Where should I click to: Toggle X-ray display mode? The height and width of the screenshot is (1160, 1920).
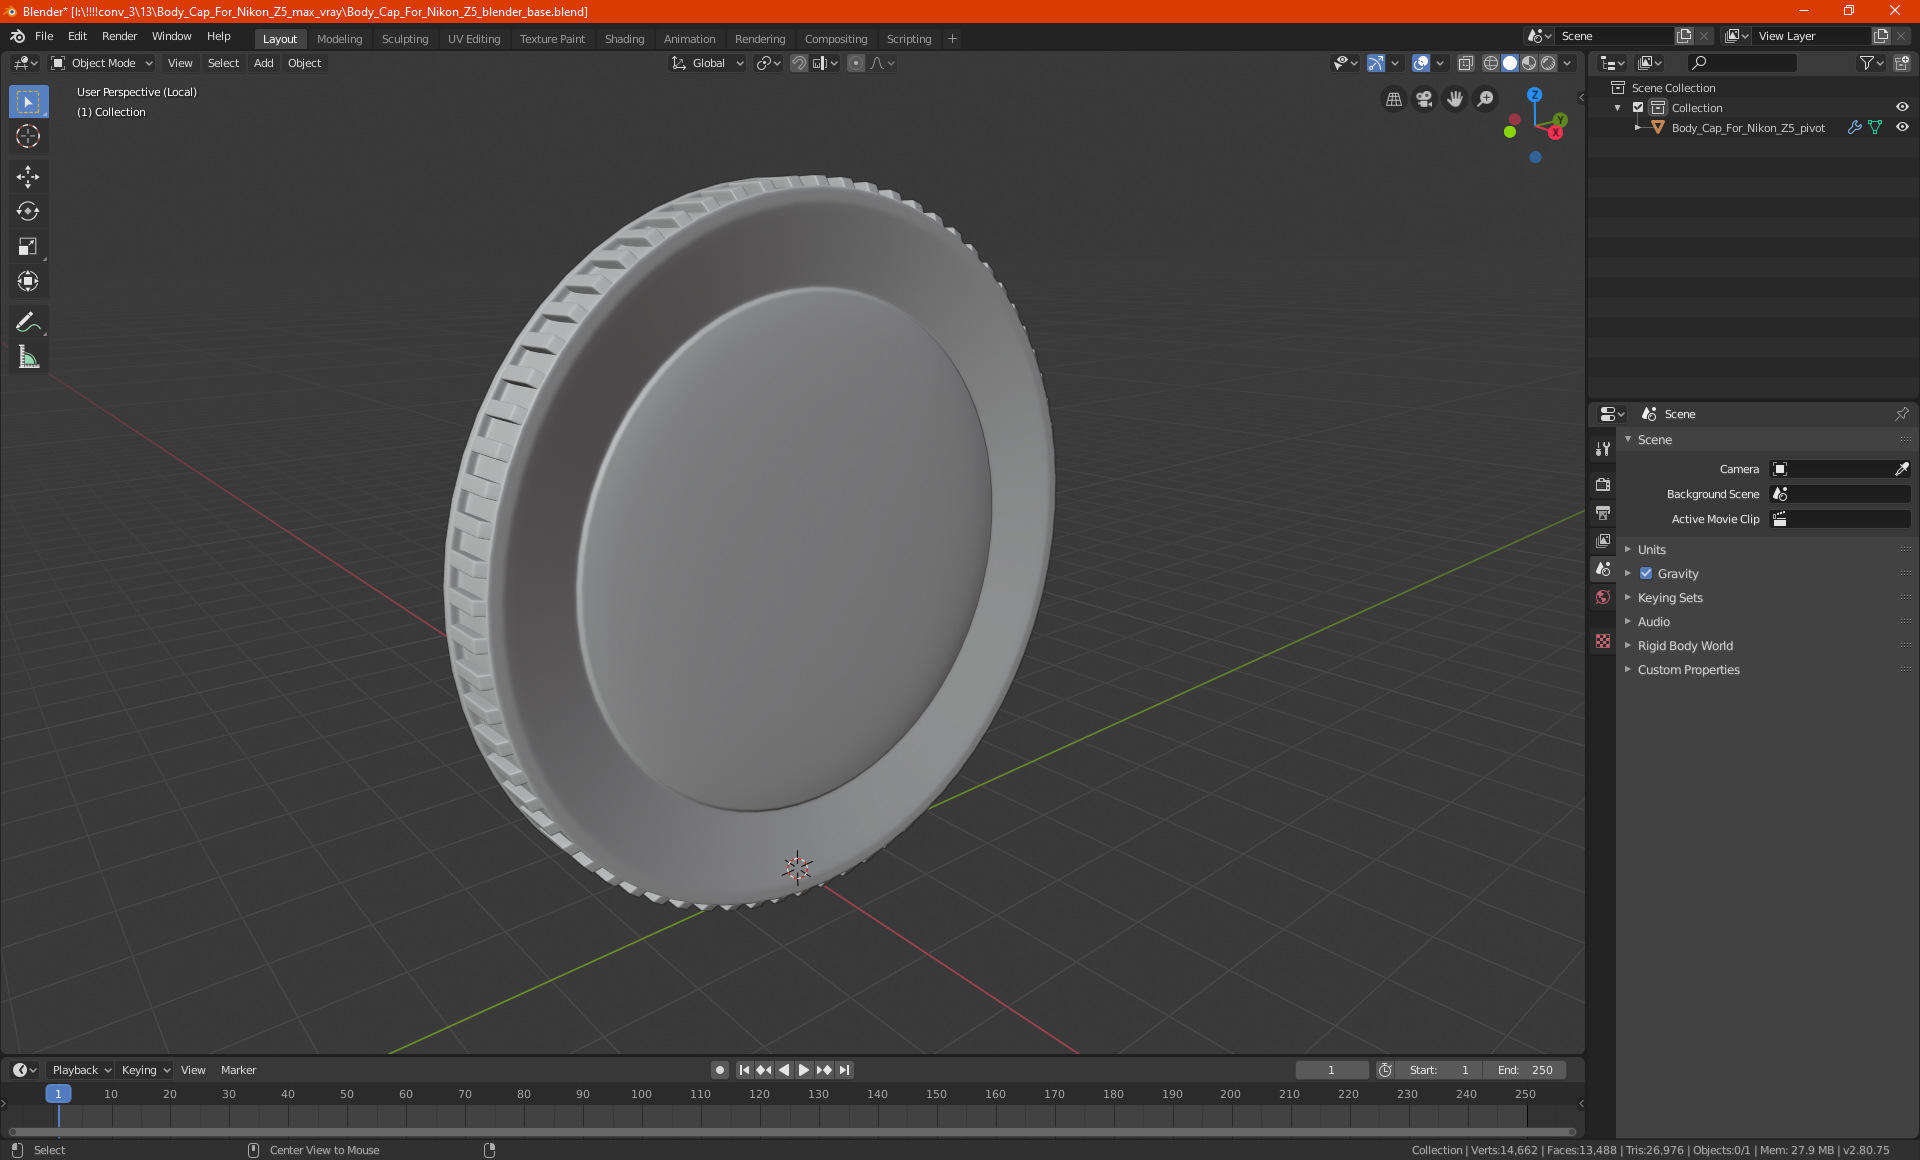[x=1465, y=63]
